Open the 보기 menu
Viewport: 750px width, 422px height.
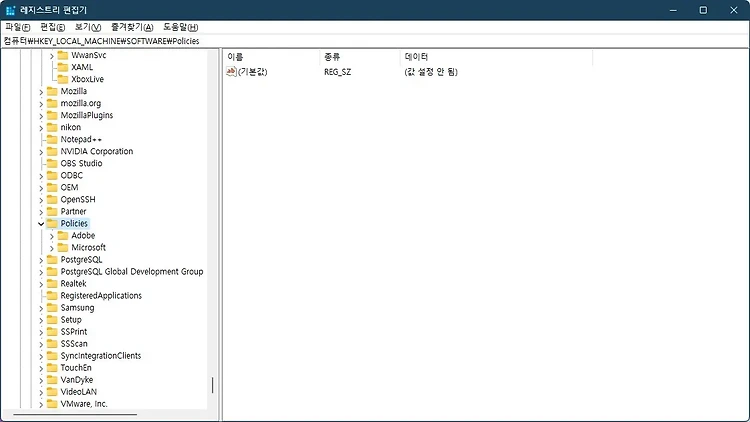coord(88,27)
